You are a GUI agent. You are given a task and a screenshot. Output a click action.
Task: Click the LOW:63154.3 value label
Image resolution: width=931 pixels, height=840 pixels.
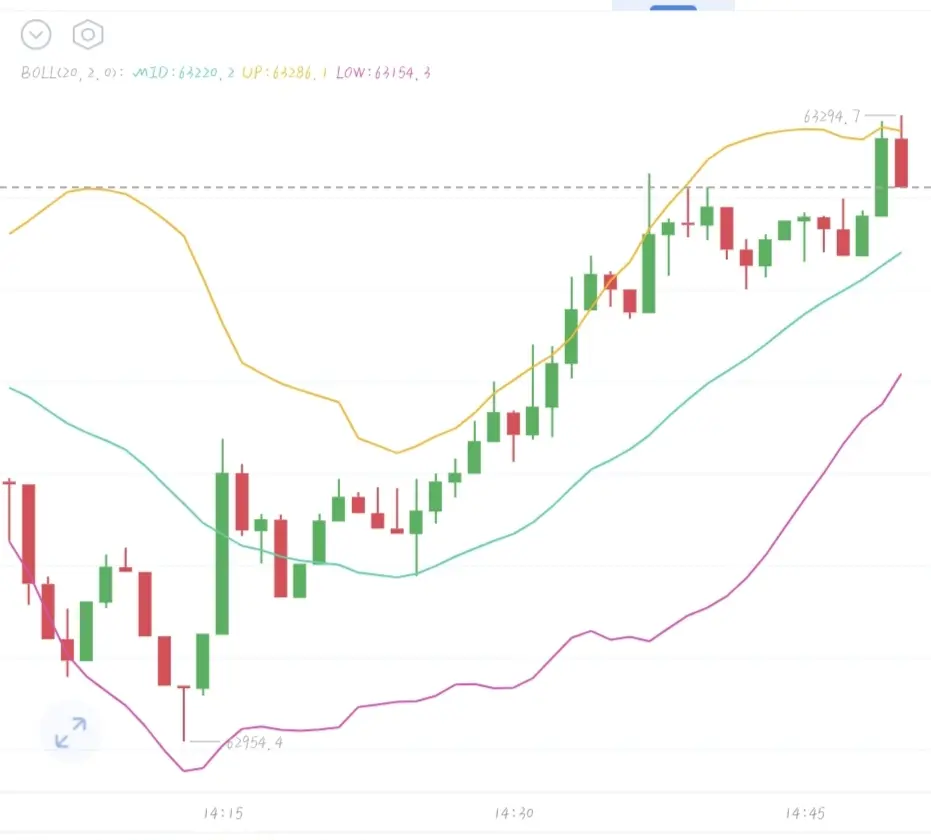pos(383,73)
